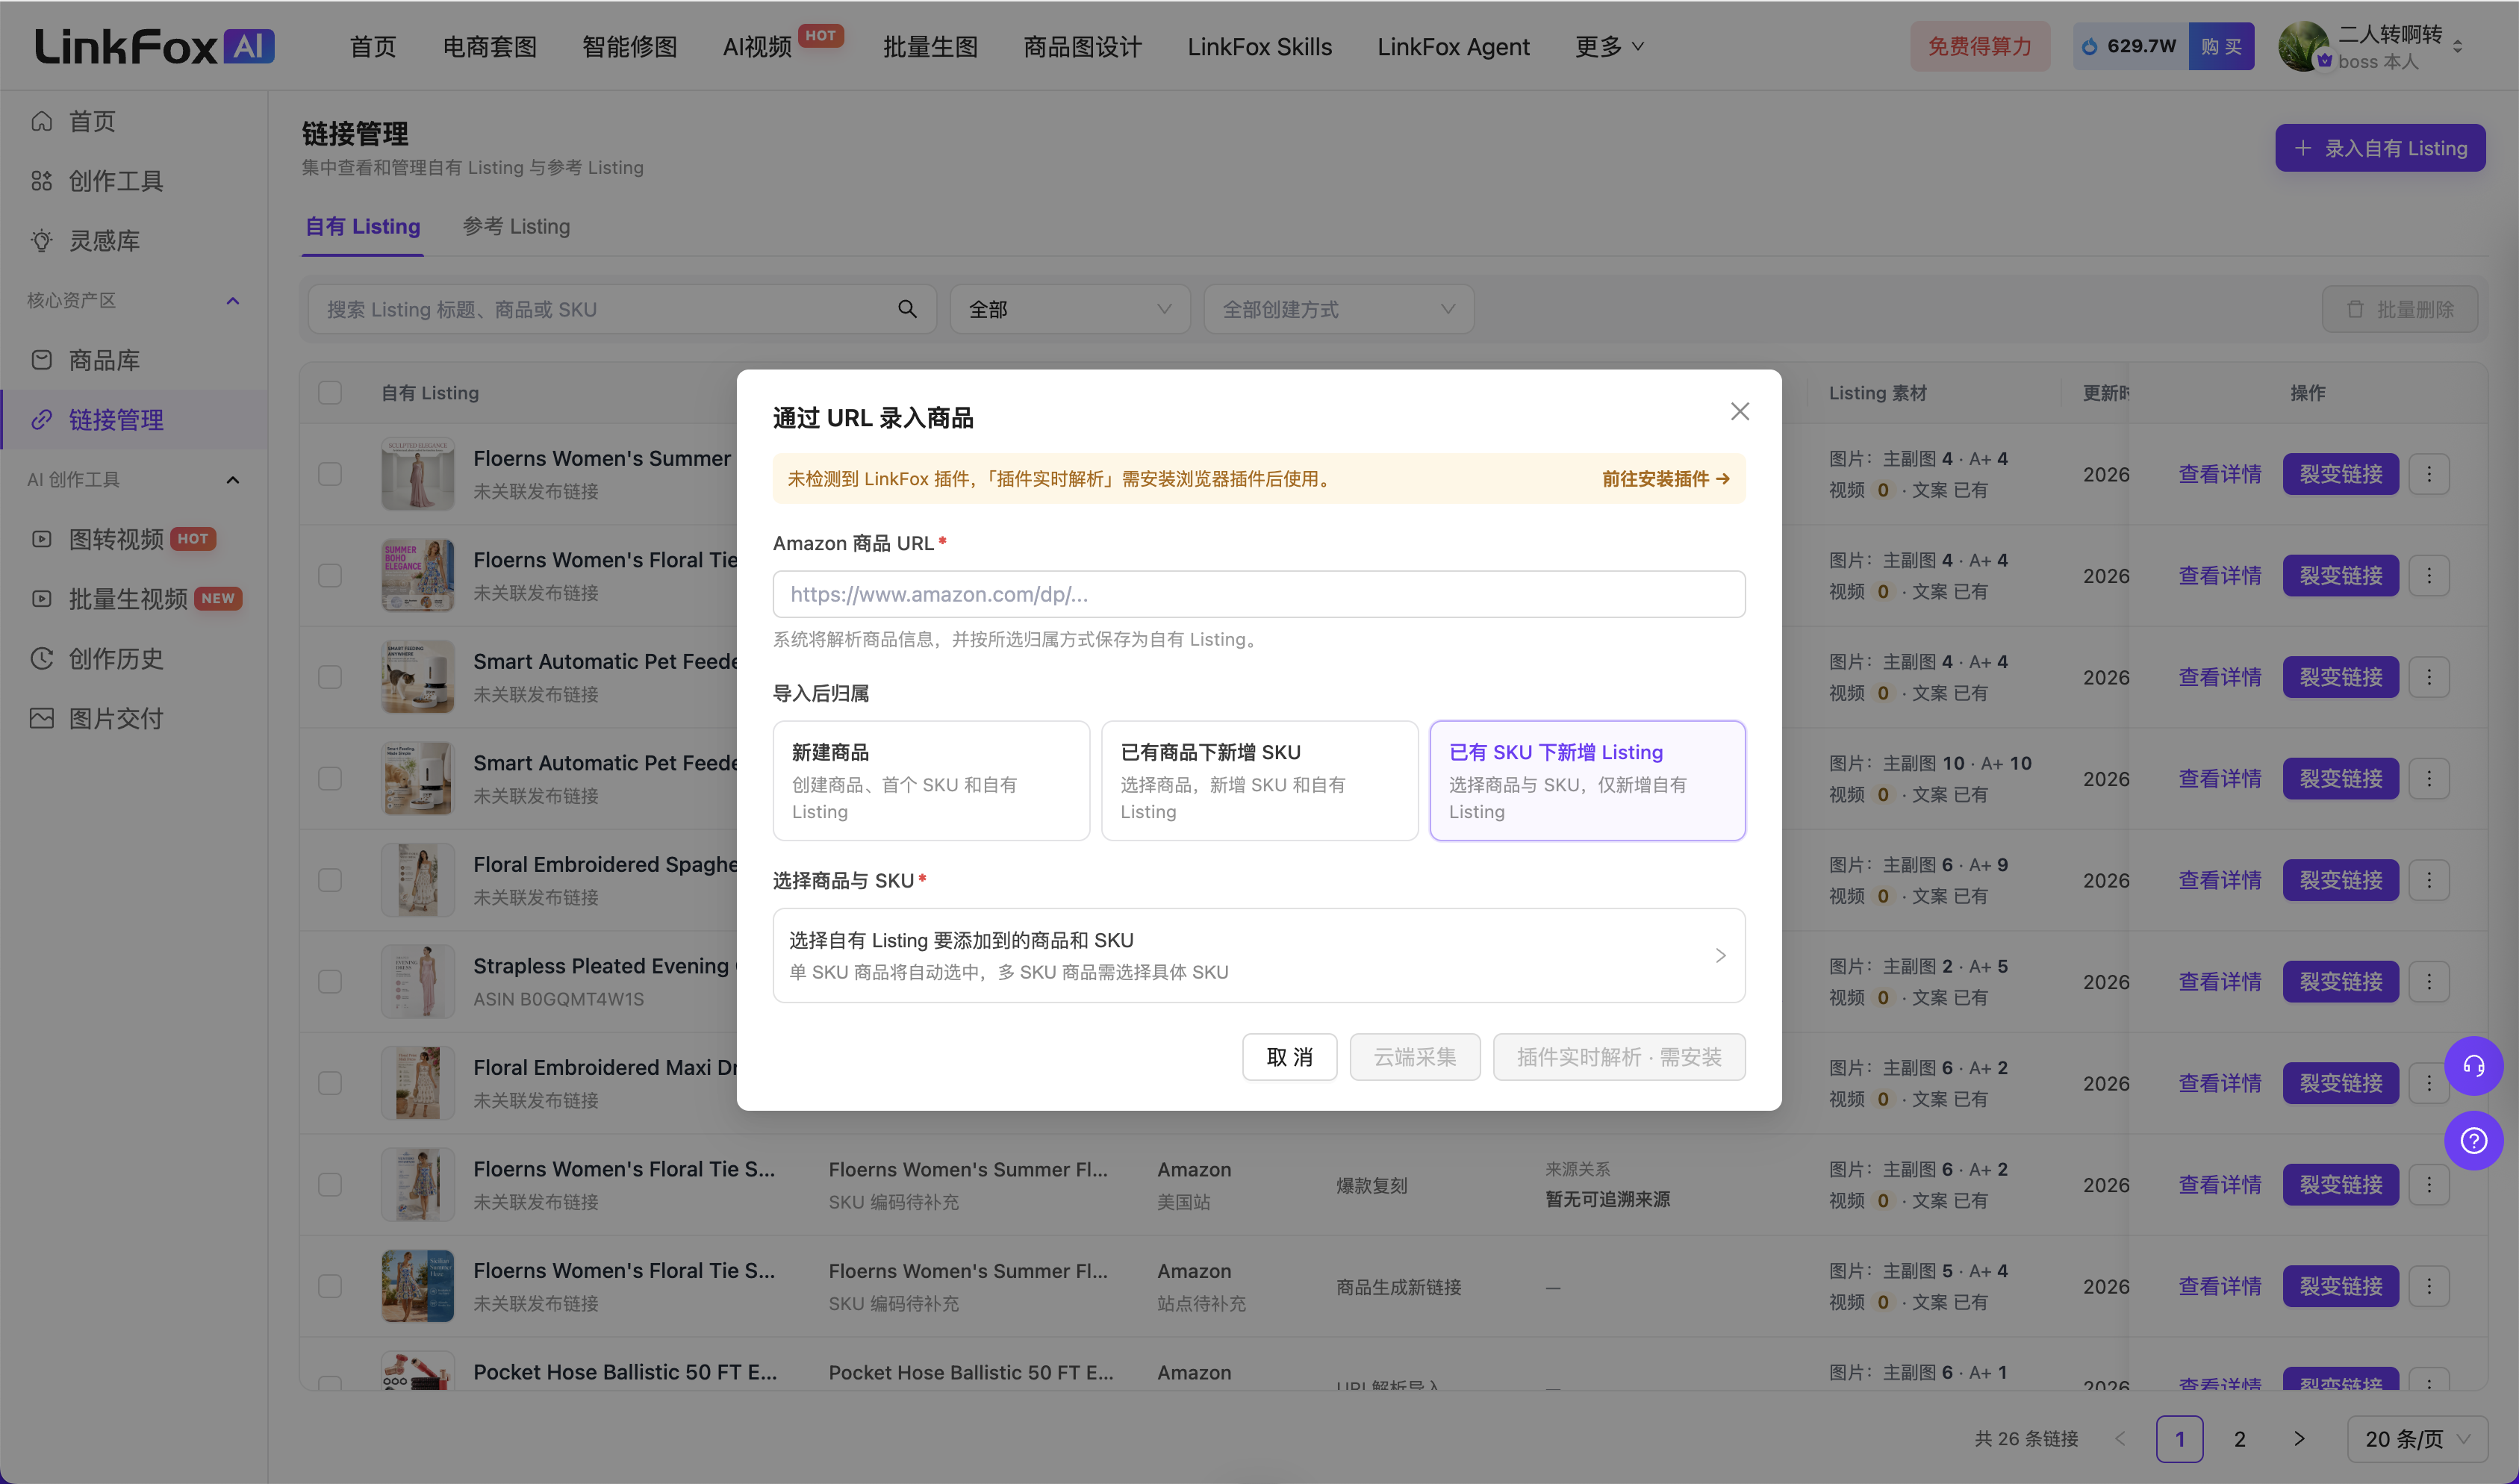Open the 选择商品与 SKU selector
This screenshot has width=2519, height=1484.
click(x=1259, y=955)
